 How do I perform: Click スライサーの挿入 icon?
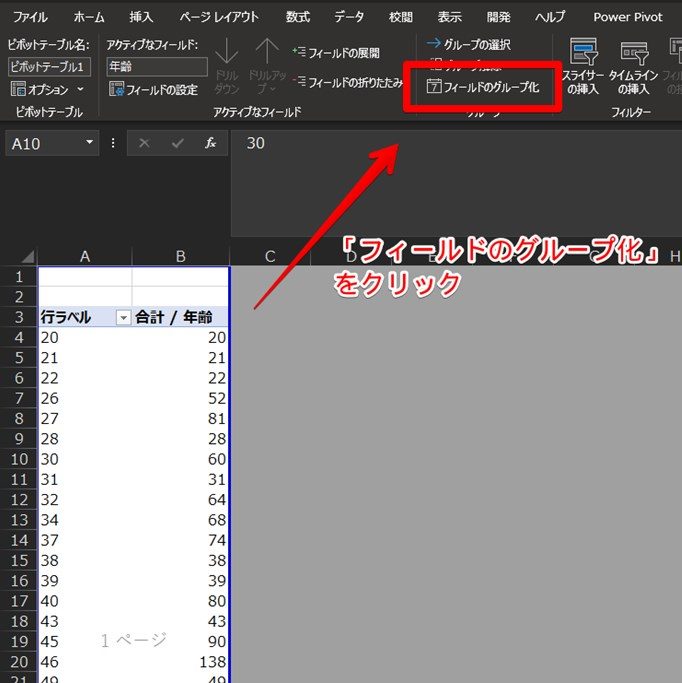click(x=582, y=67)
